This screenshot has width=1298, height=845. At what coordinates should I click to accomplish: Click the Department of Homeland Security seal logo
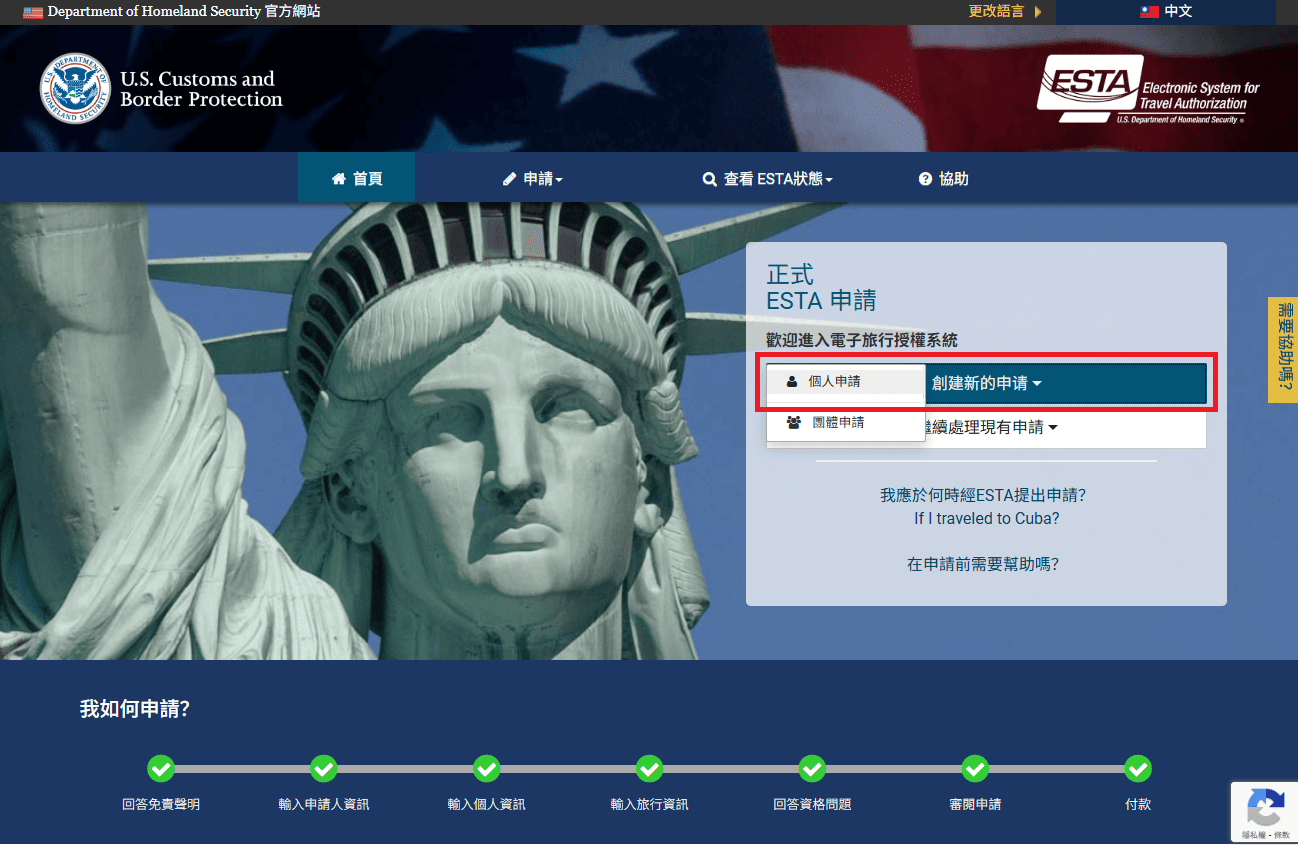click(x=75, y=89)
